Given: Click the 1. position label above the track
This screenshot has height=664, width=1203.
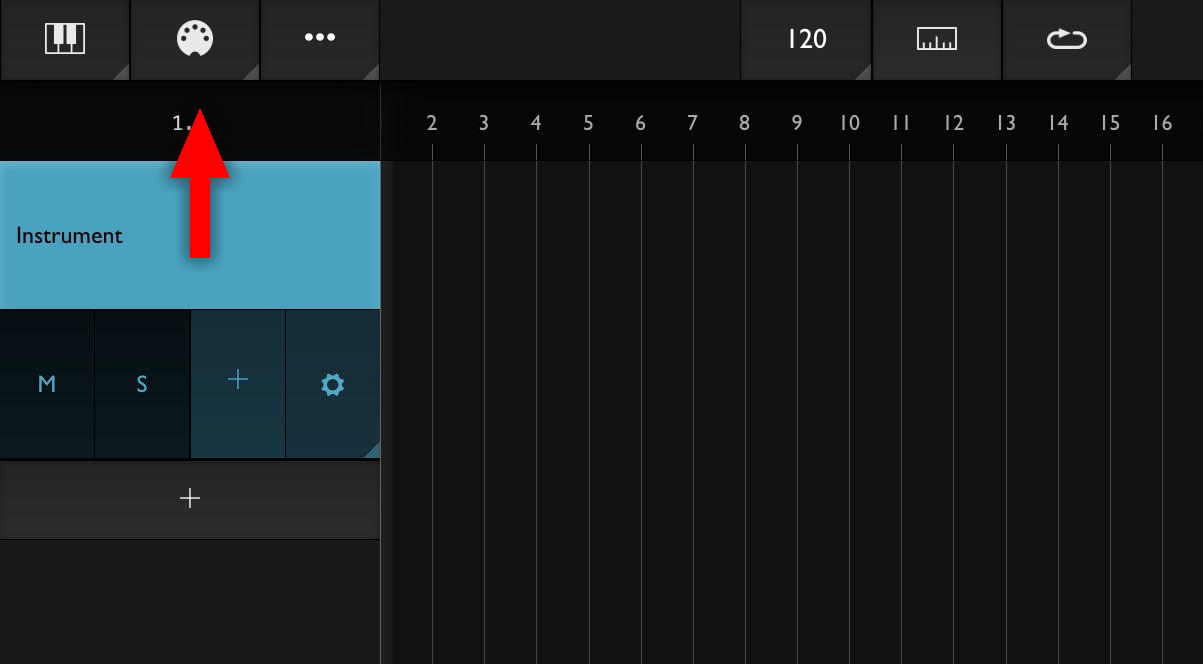Looking at the screenshot, I should pyautogui.click(x=181, y=123).
